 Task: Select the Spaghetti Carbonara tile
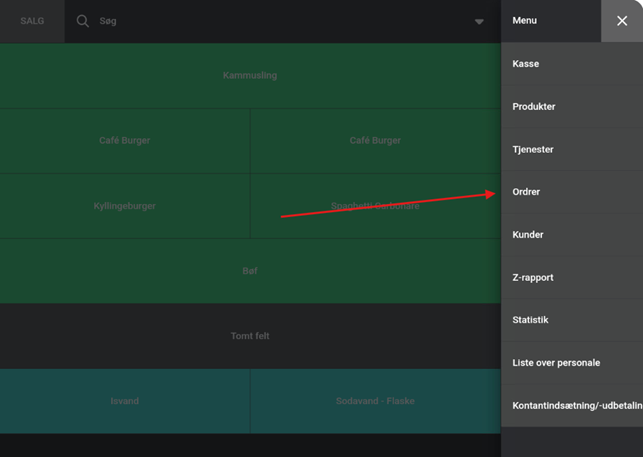[x=375, y=206]
